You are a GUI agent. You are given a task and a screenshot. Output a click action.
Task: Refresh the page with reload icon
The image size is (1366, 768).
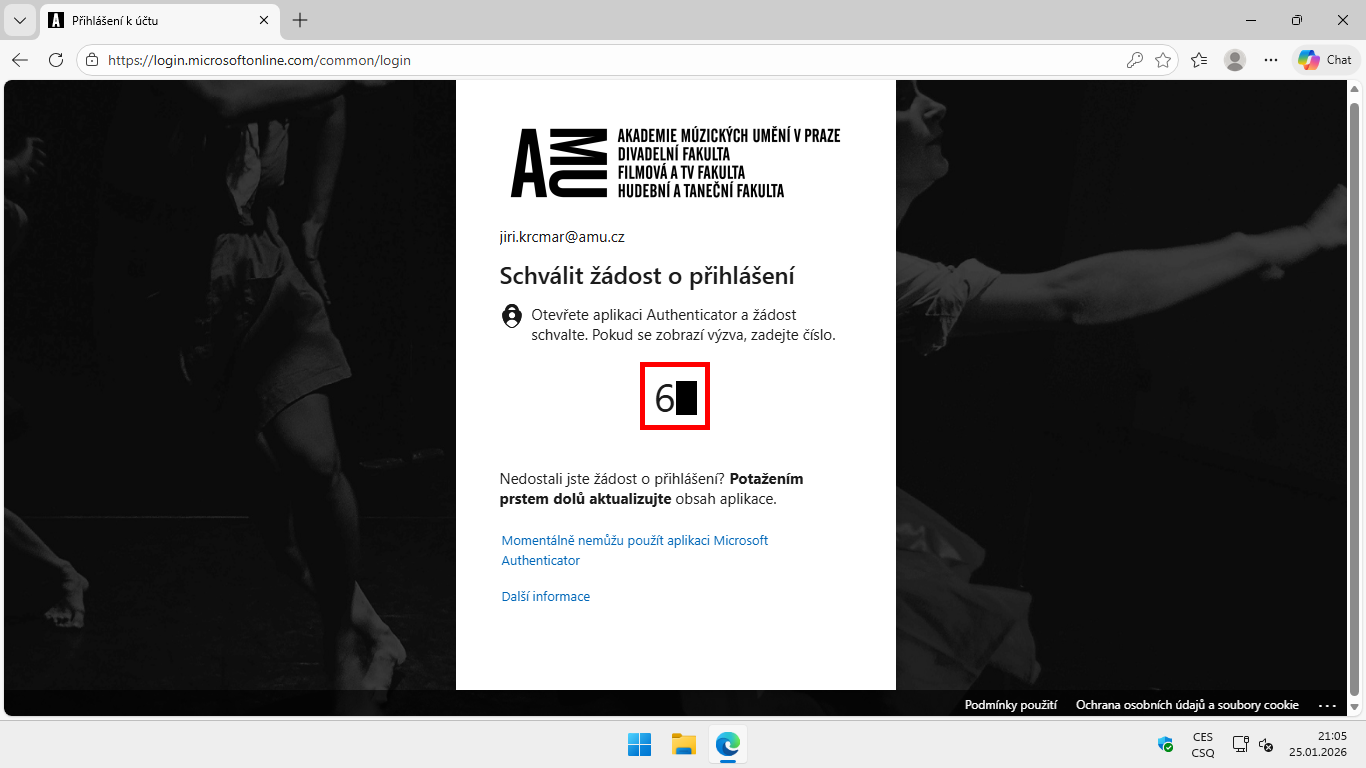pyautogui.click(x=56, y=60)
